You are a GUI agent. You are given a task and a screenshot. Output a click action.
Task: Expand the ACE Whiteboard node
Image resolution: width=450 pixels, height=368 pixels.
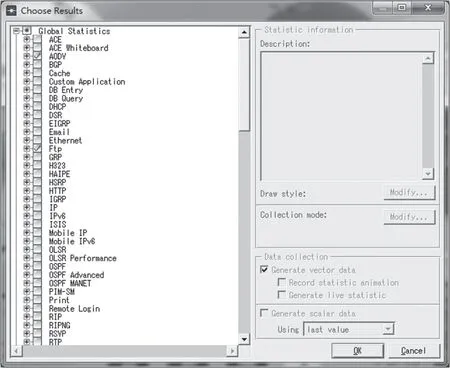pos(27,48)
